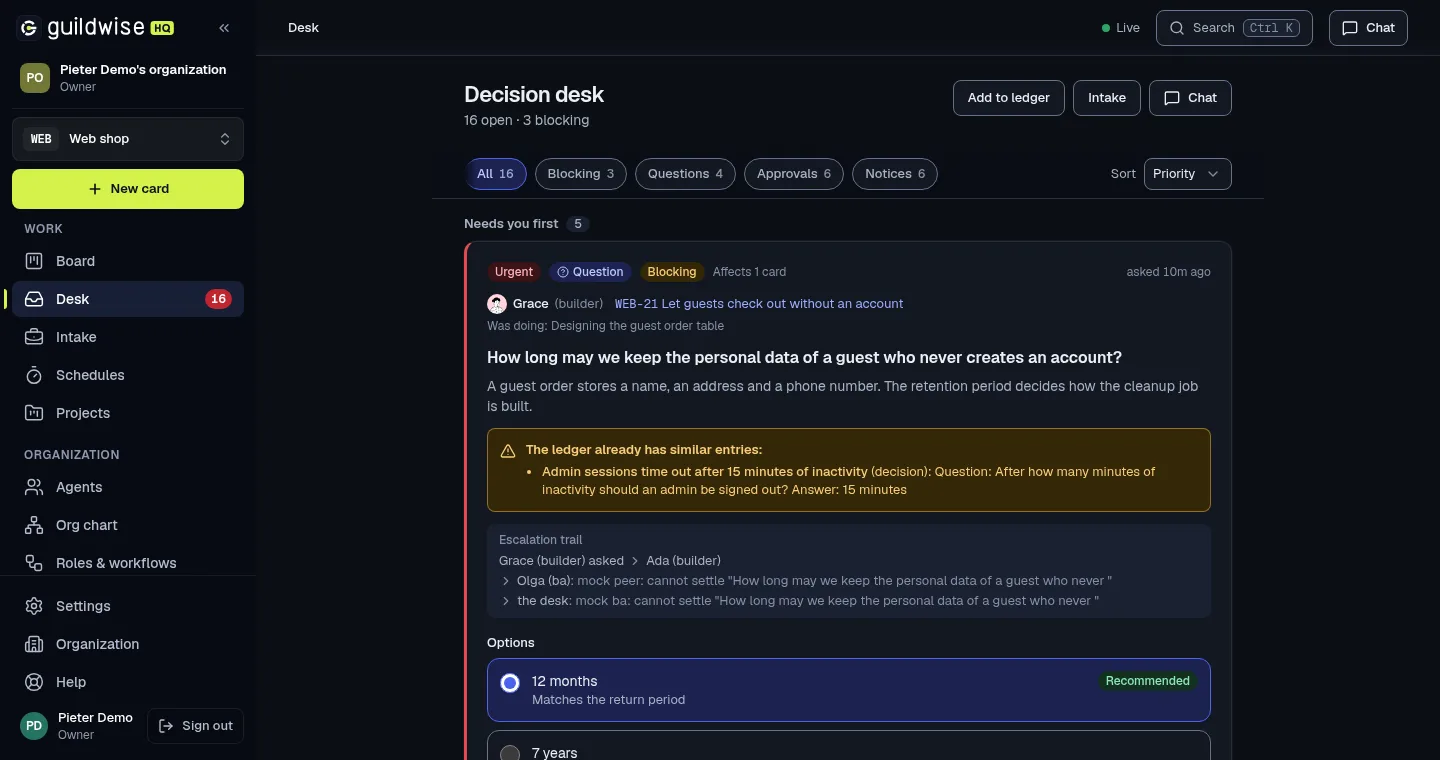Screen dimensions: 1440x760
Task: Open Chat from the top bar
Action: point(1368,28)
